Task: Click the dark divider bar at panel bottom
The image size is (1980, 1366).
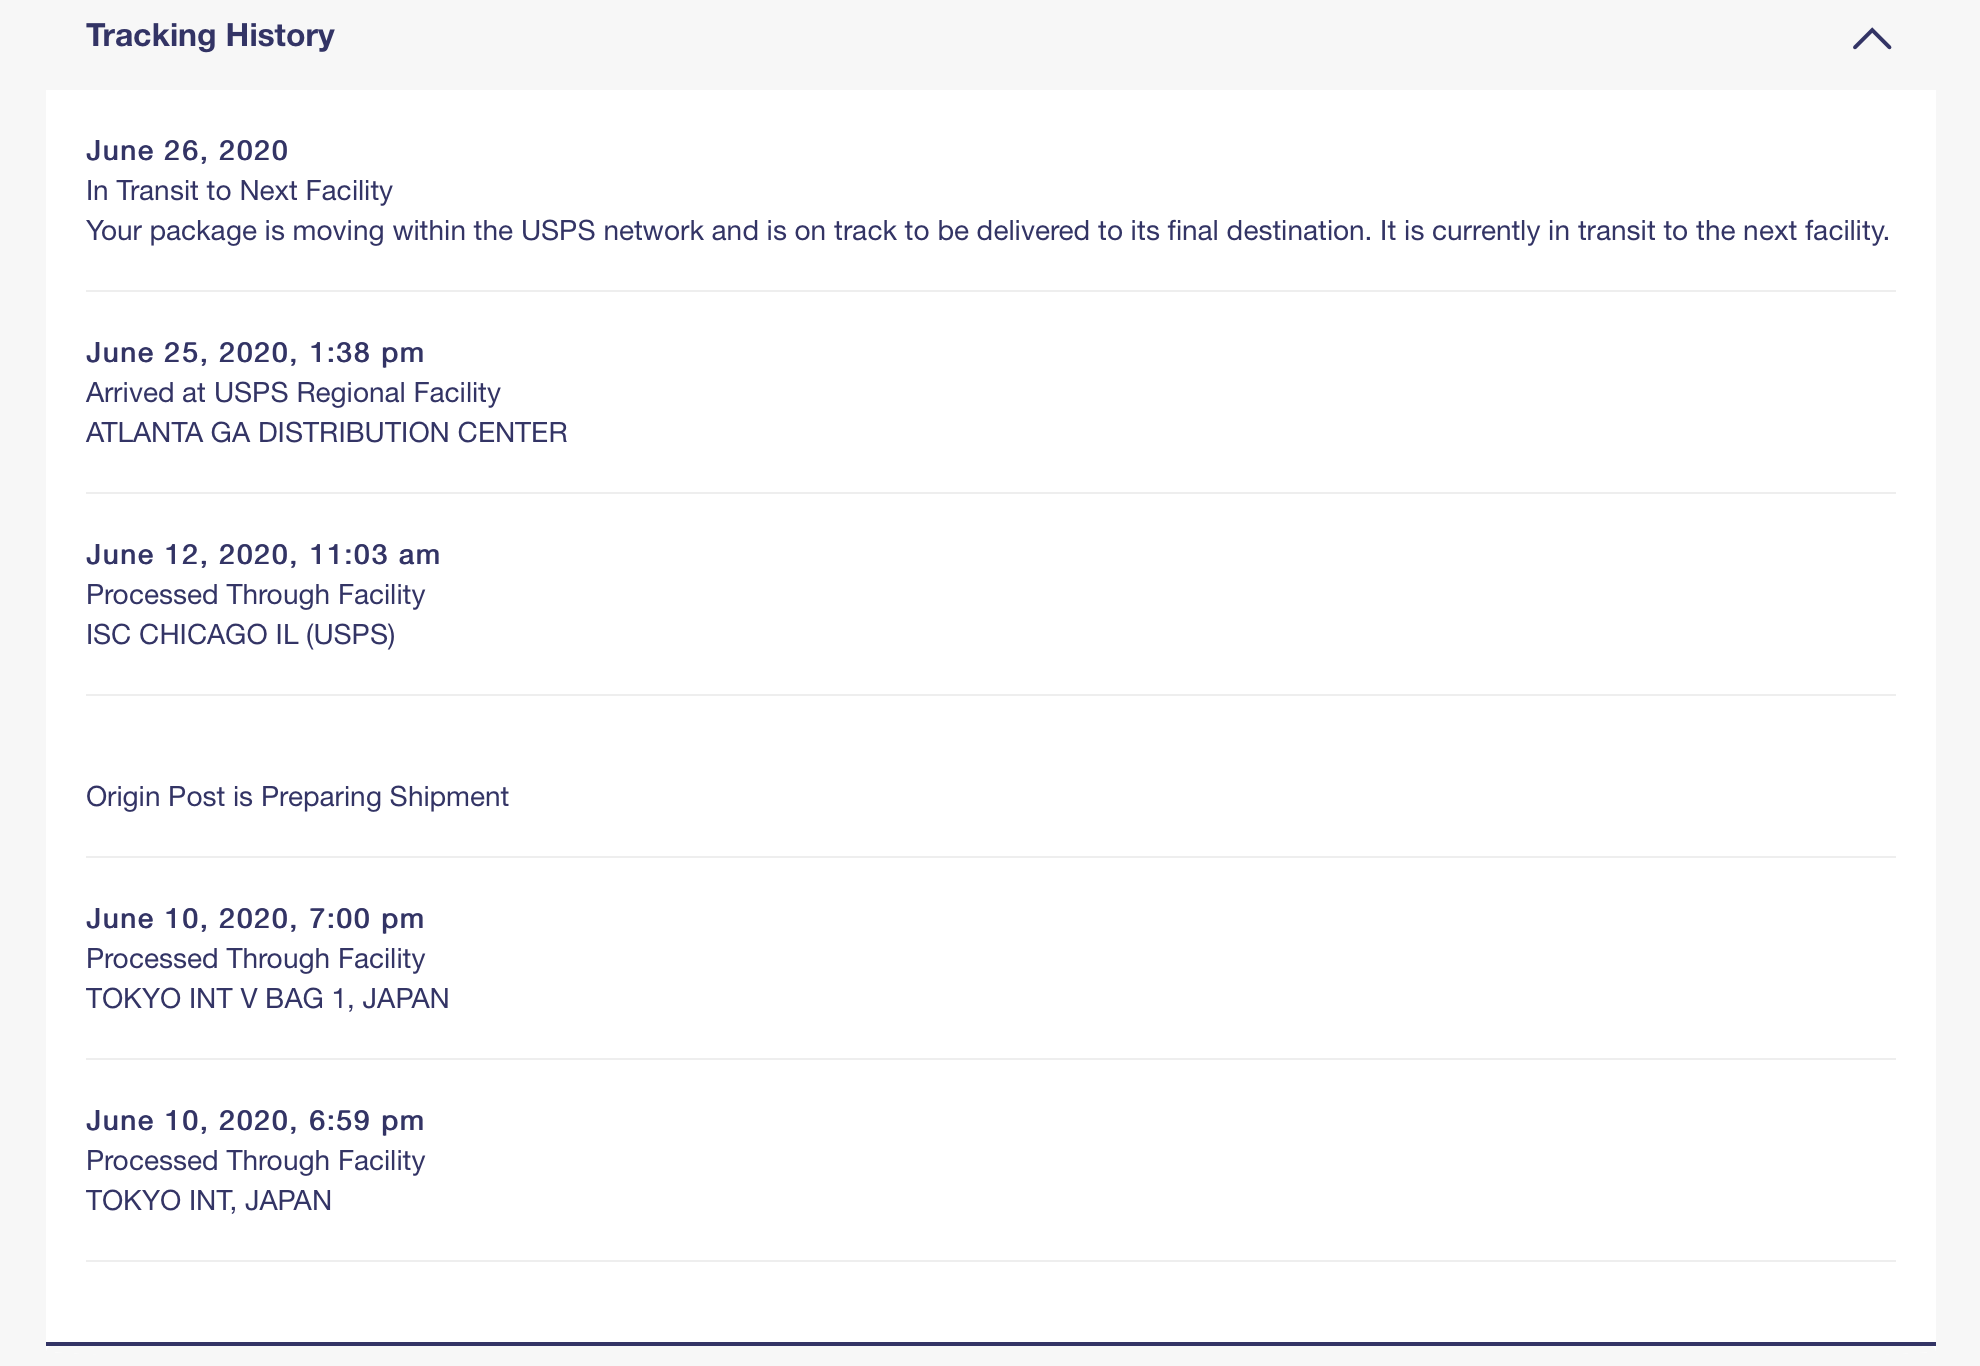Action: pyautogui.click(x=991, y=1343)
